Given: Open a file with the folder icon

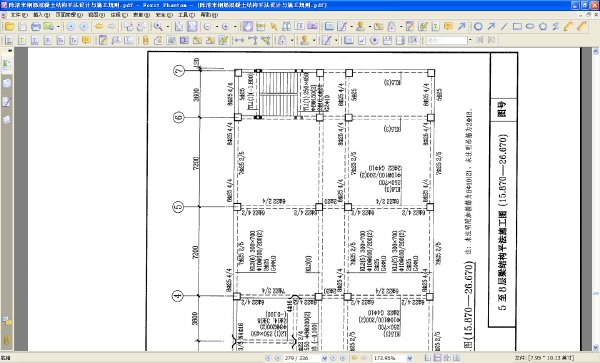Looking at the screenshot, I should [x=10, y=26].
